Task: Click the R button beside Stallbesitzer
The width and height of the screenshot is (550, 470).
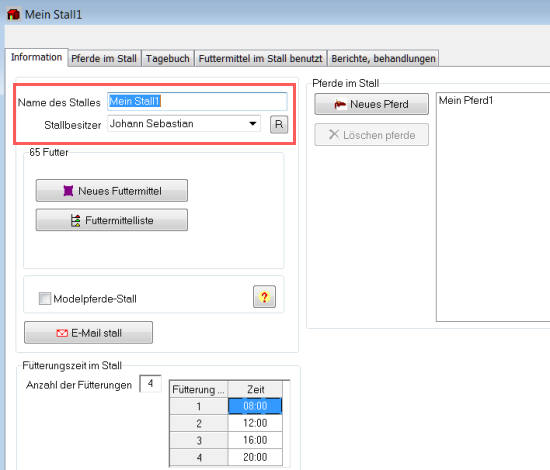Action: point(279,125)
